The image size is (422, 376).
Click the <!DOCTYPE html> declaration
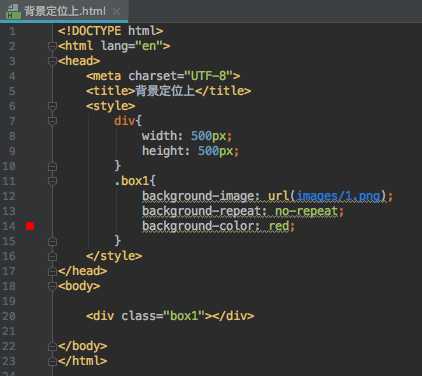coord(110,31)
